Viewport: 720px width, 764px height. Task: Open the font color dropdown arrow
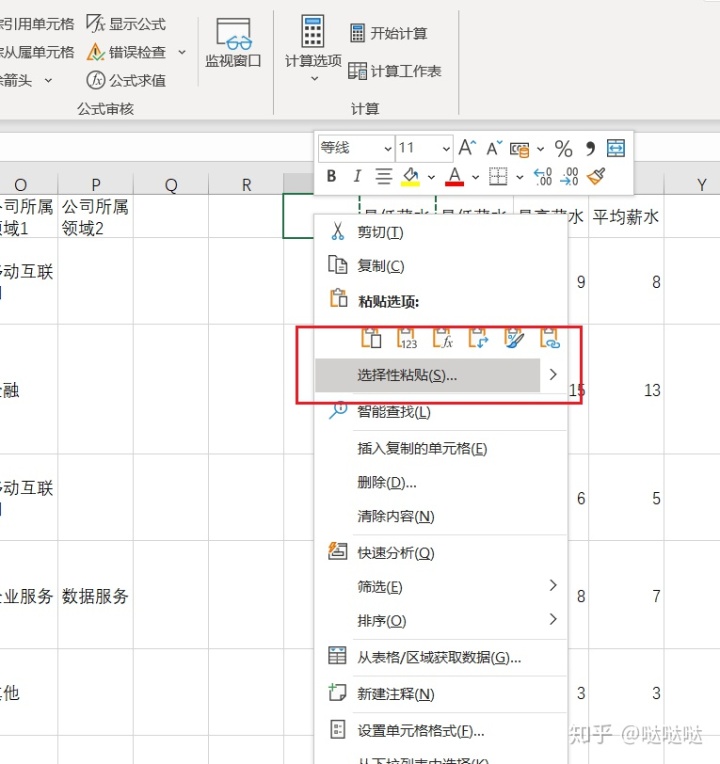coord(475,177)
